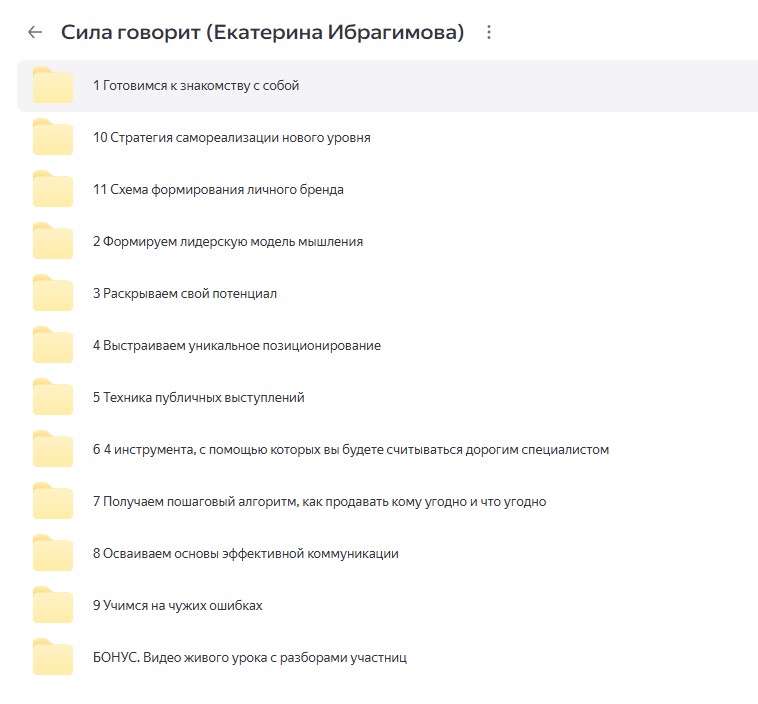
Task: Open '11 Схема формирования личного бренда'
Action: coord(218,190)
